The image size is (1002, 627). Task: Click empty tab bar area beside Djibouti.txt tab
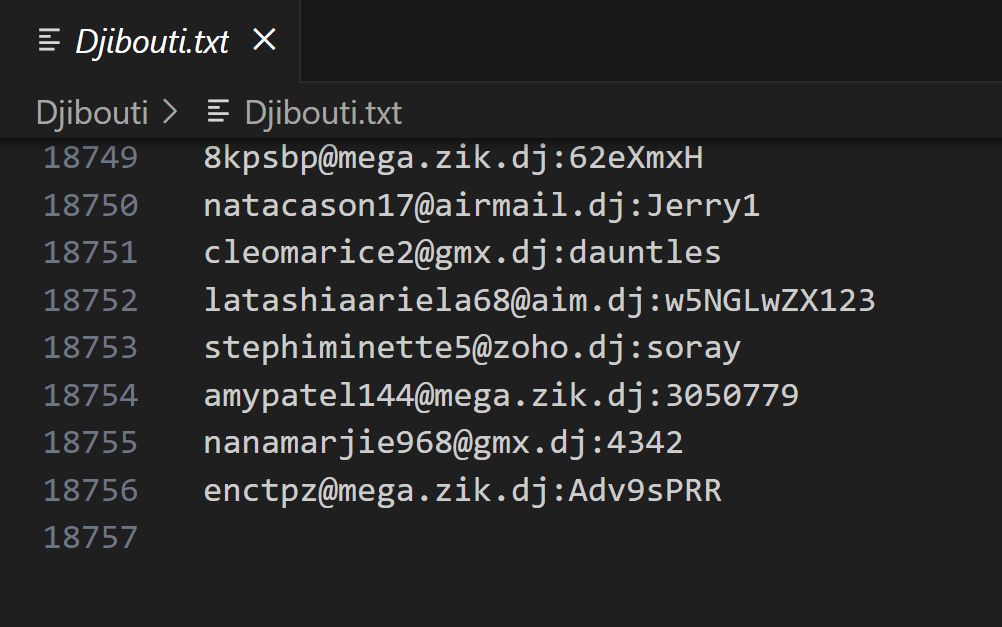650,40
